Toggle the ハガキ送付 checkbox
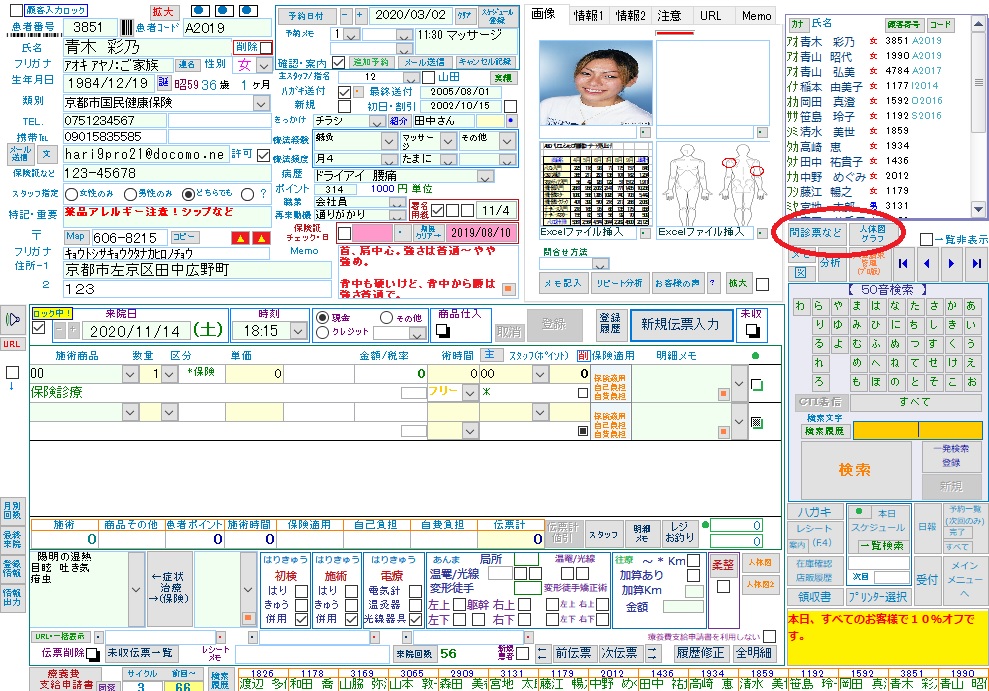The height and width of the screenshot is (691, 989). point(344,91)
